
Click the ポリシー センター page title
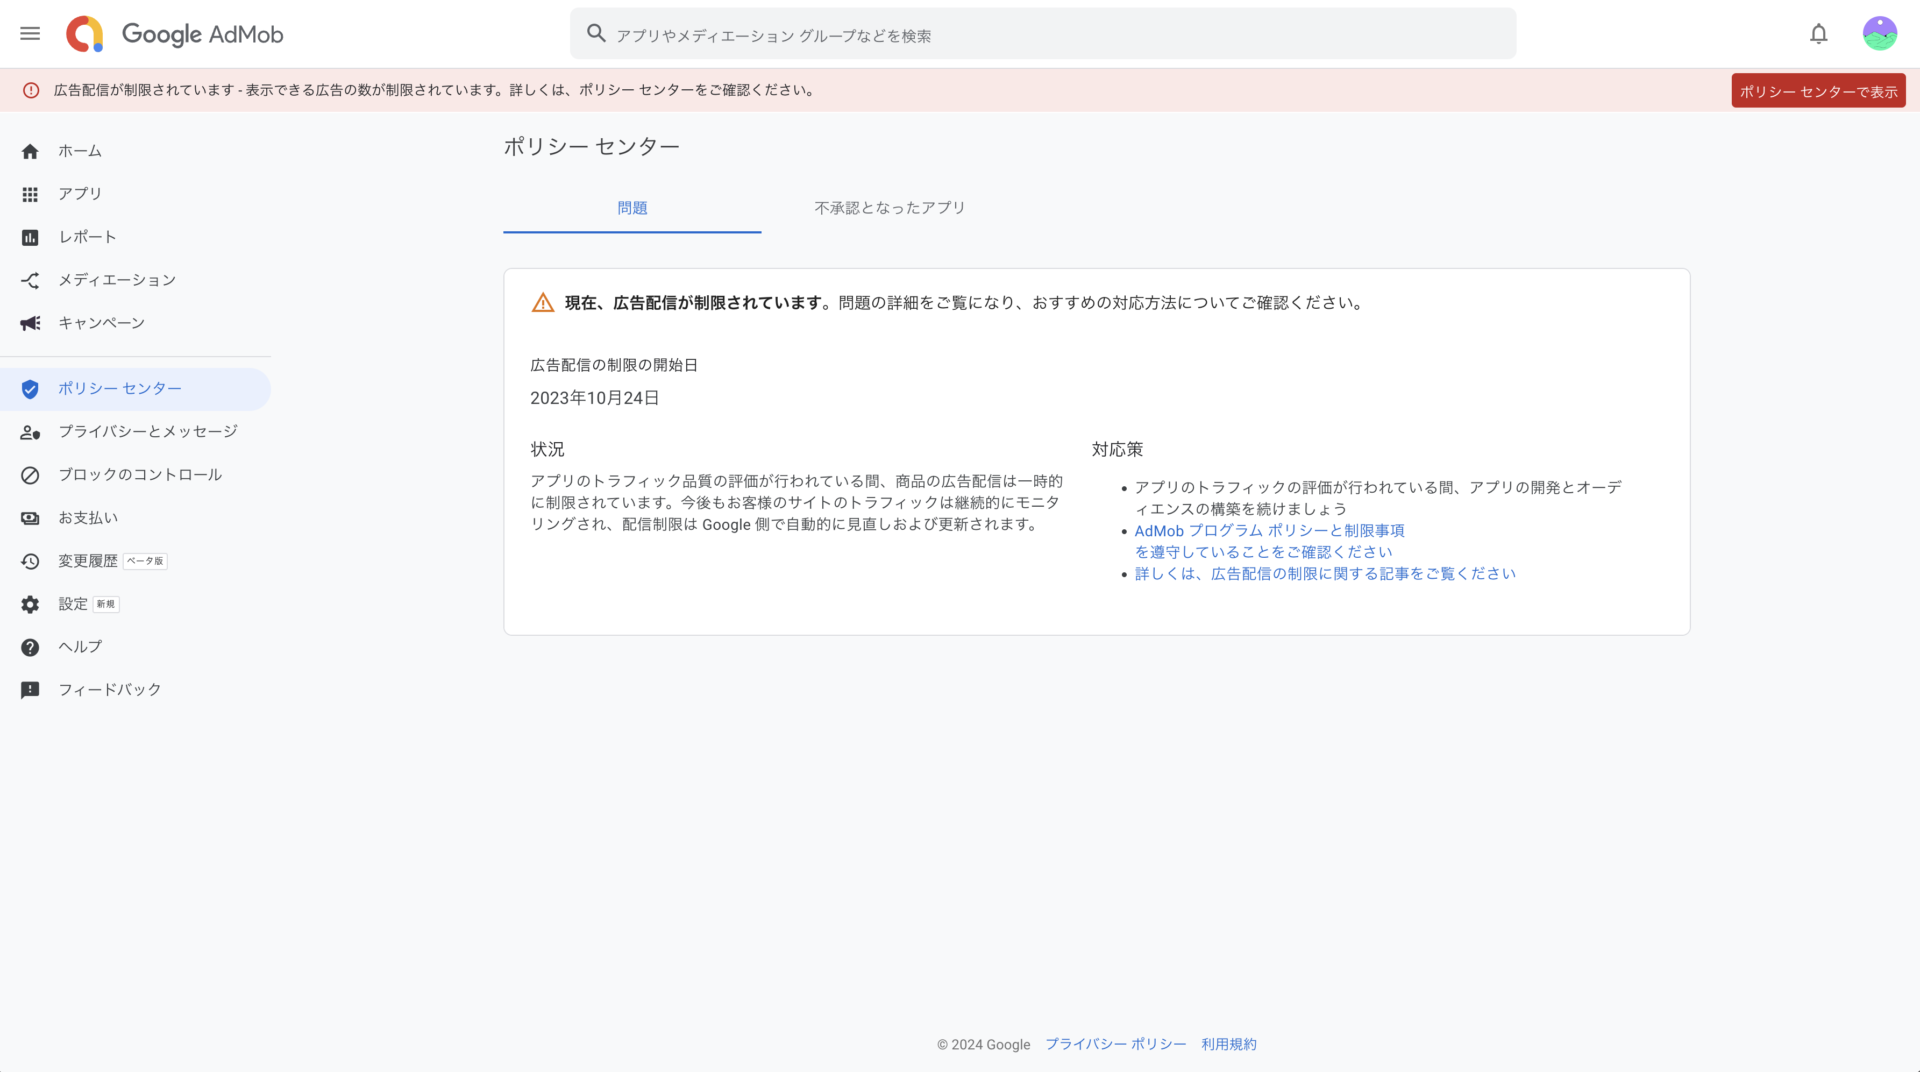point(591,147)
